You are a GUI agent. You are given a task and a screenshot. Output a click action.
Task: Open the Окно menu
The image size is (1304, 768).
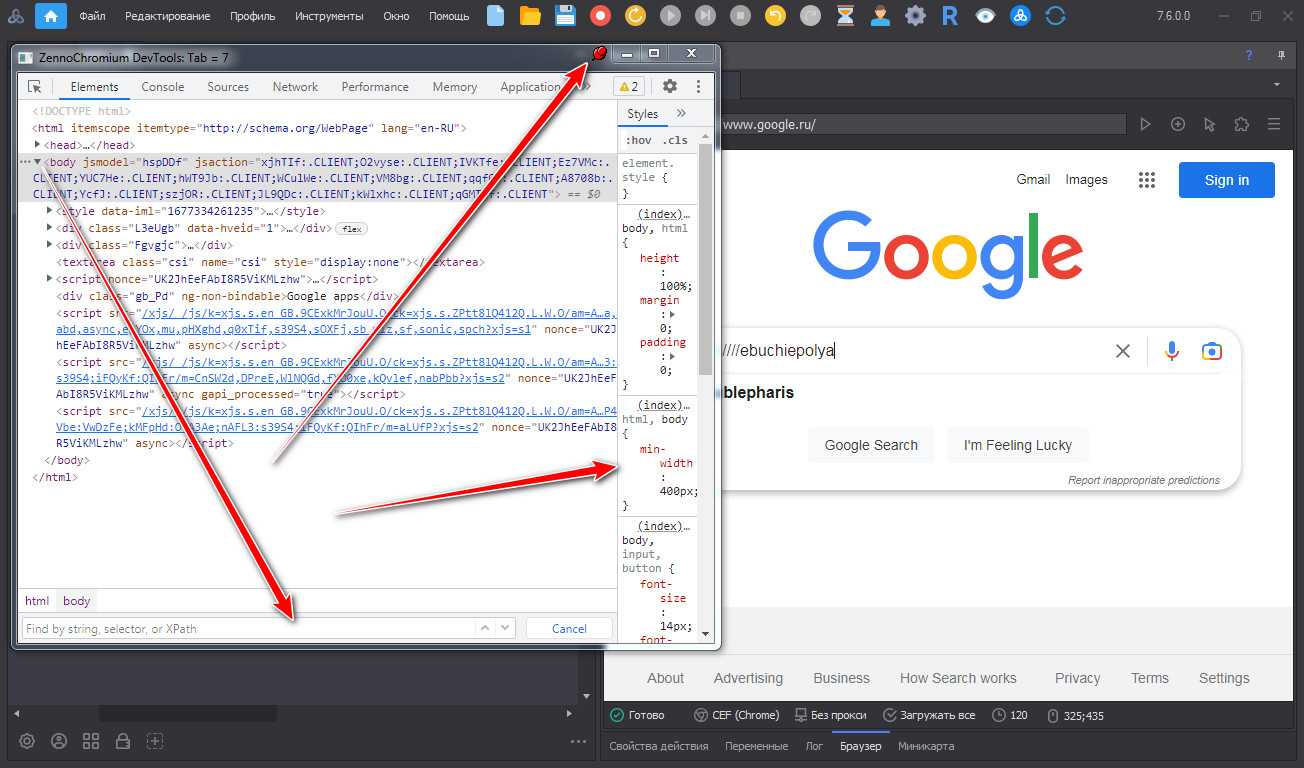point(396,17)
